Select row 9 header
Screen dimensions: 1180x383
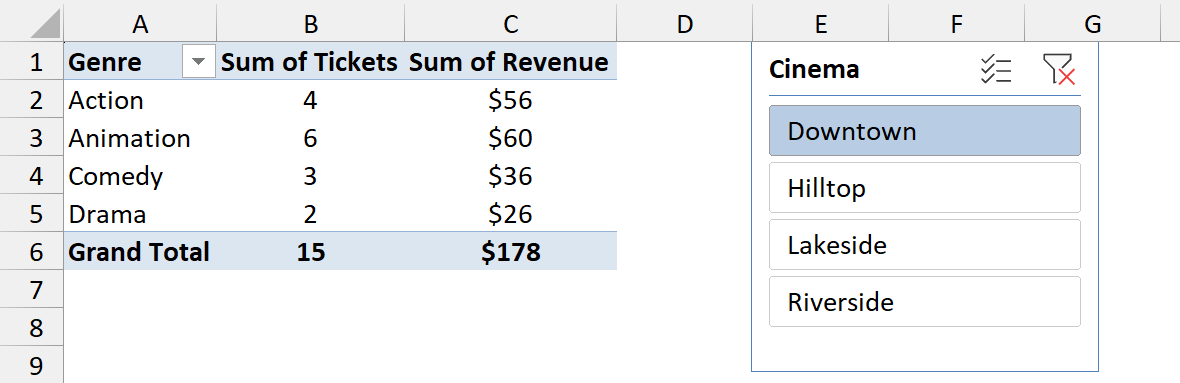point(32,366)
